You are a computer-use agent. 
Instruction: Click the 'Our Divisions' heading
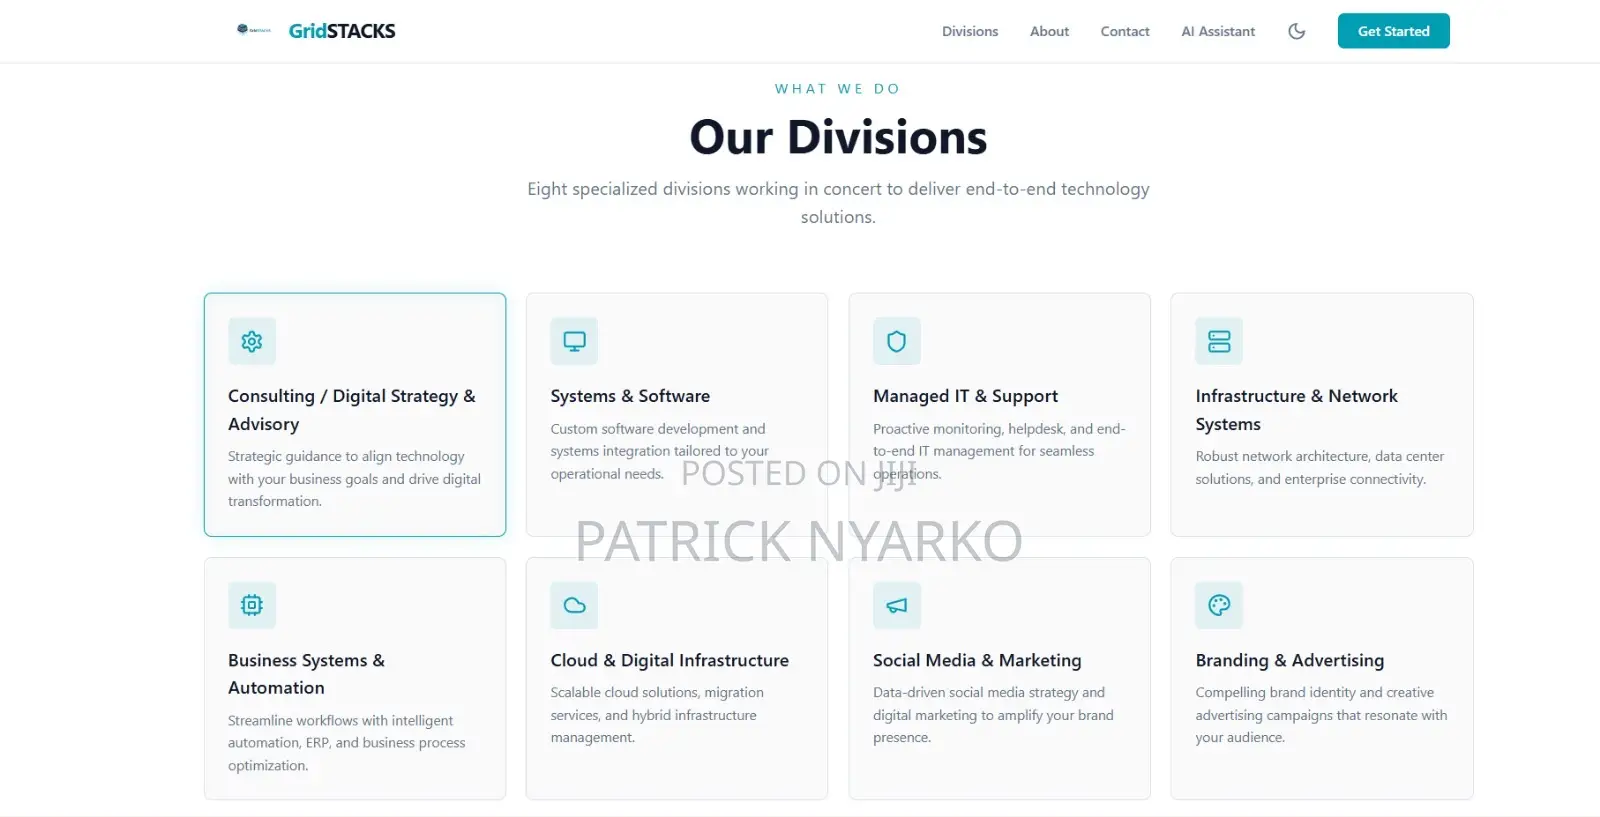point(838,137)
